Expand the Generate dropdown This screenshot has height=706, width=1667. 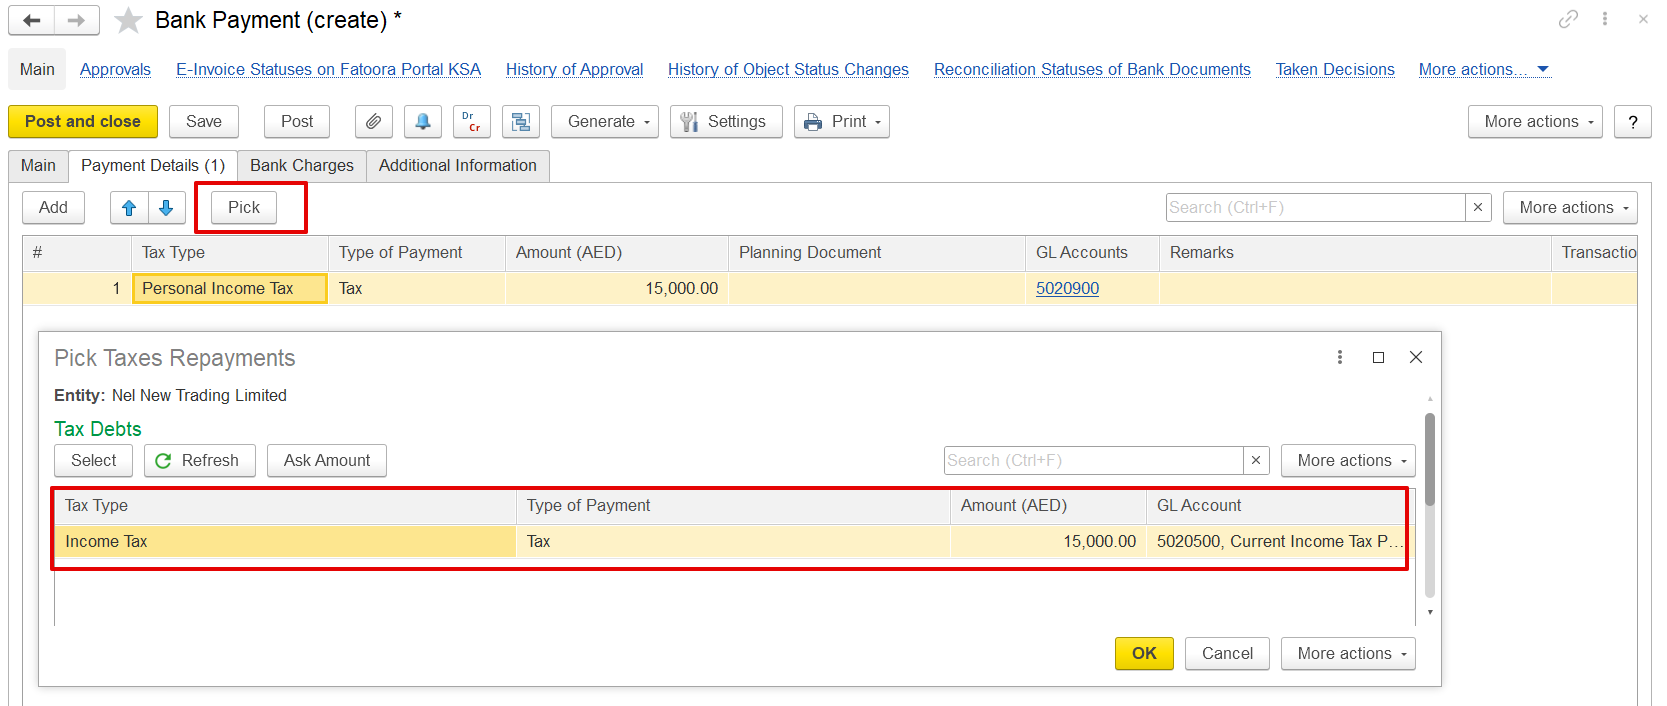604,122
